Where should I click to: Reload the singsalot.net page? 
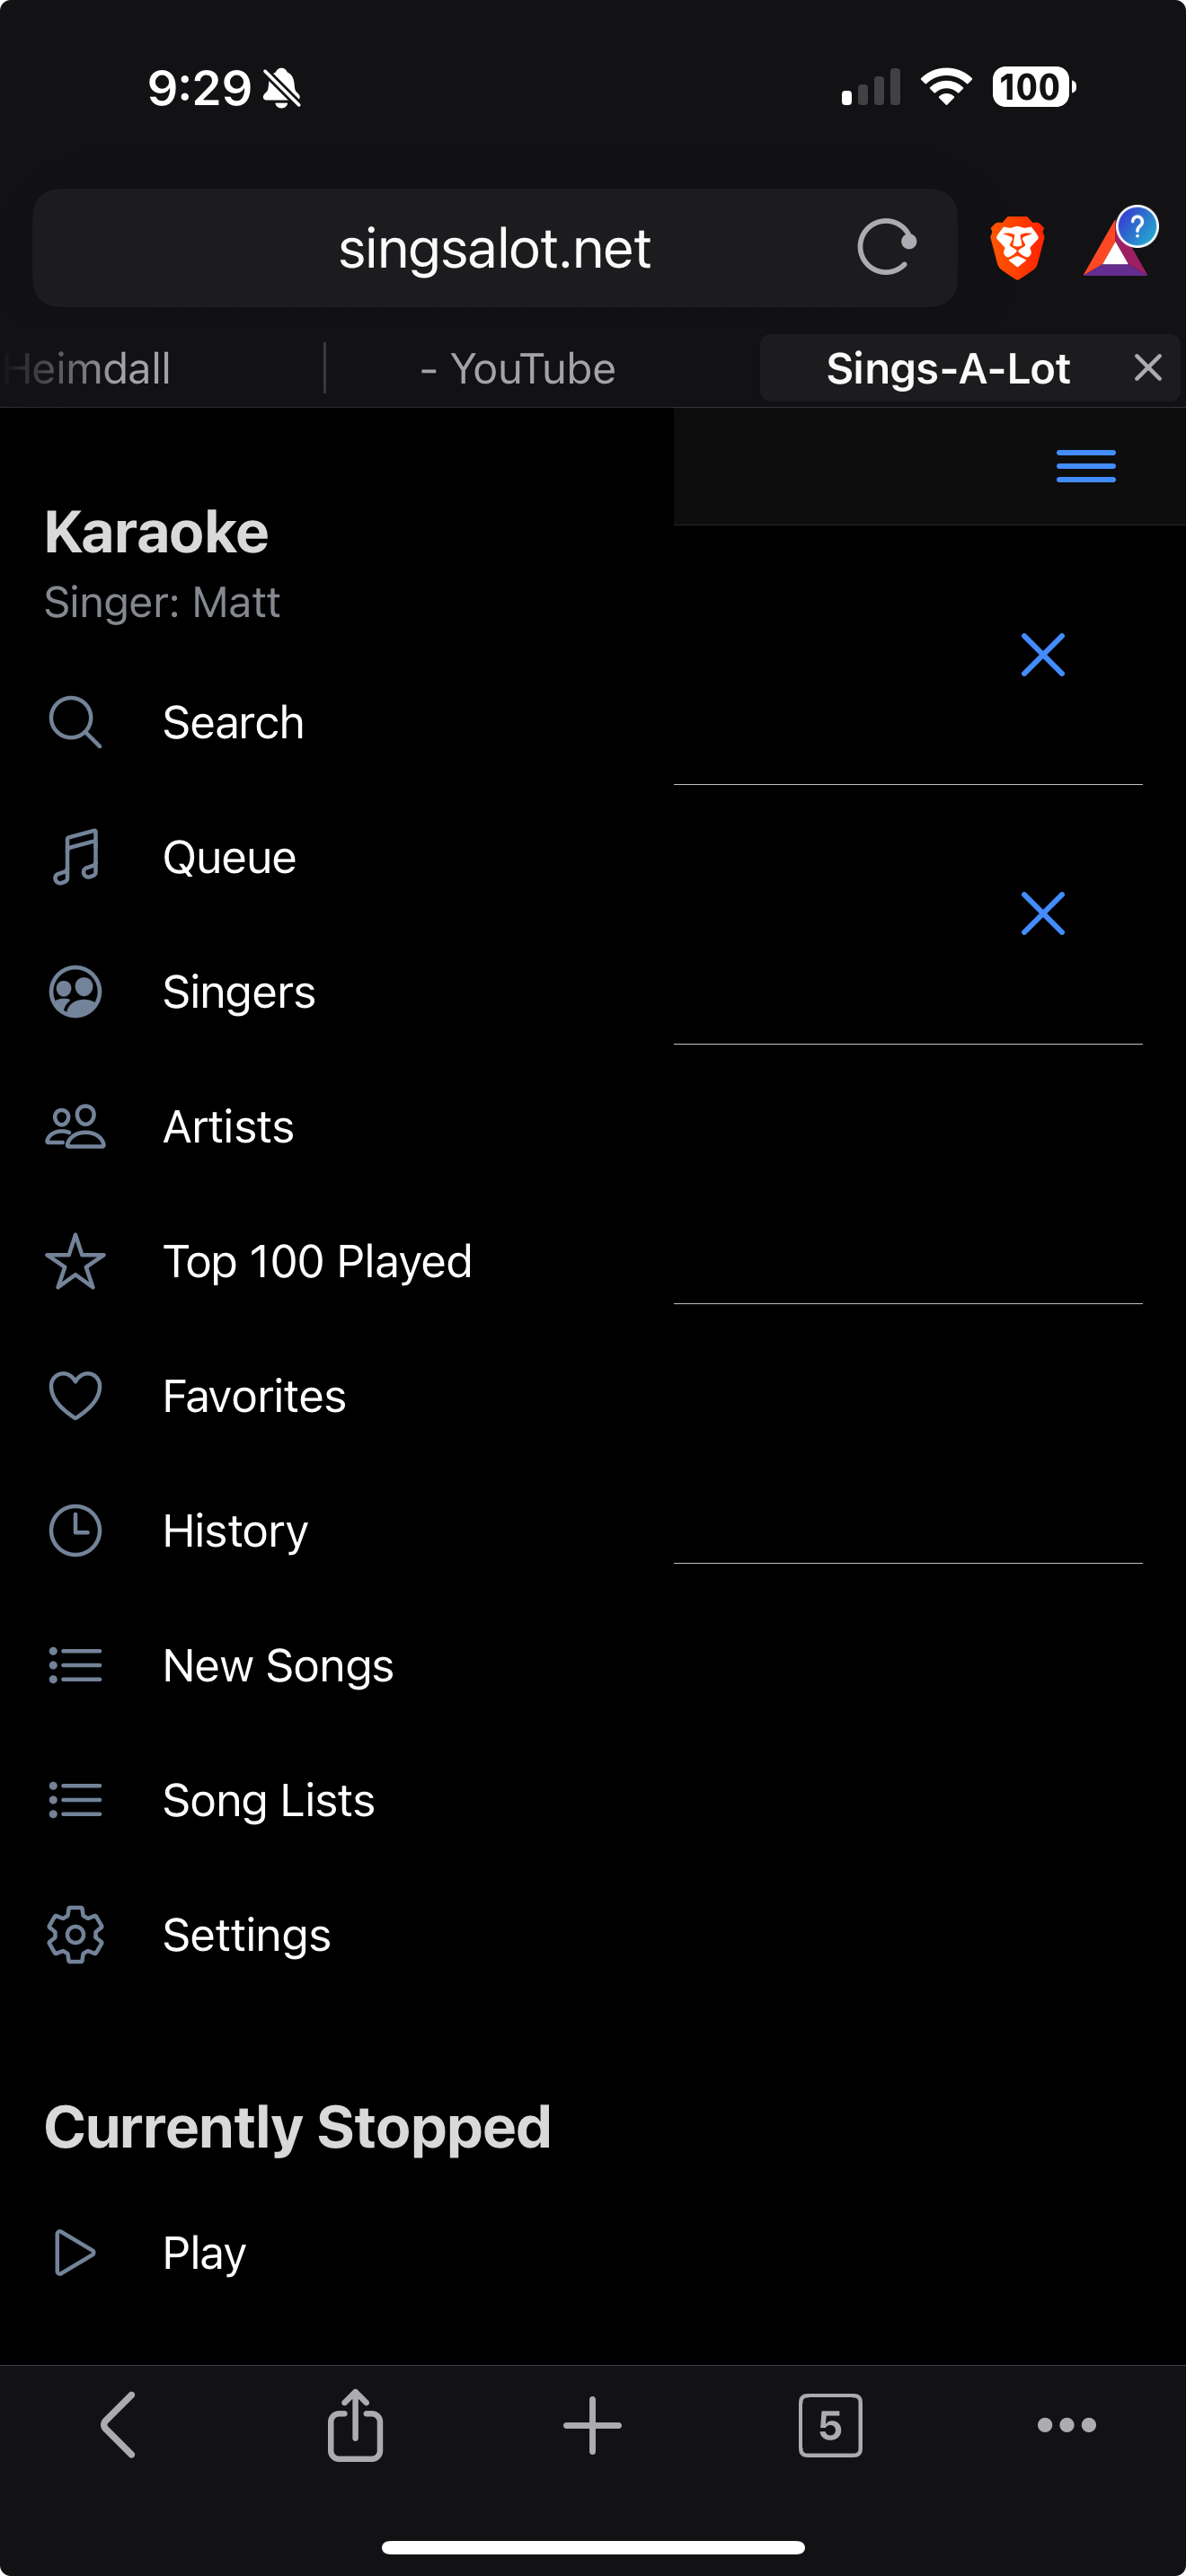coord(886,247)
